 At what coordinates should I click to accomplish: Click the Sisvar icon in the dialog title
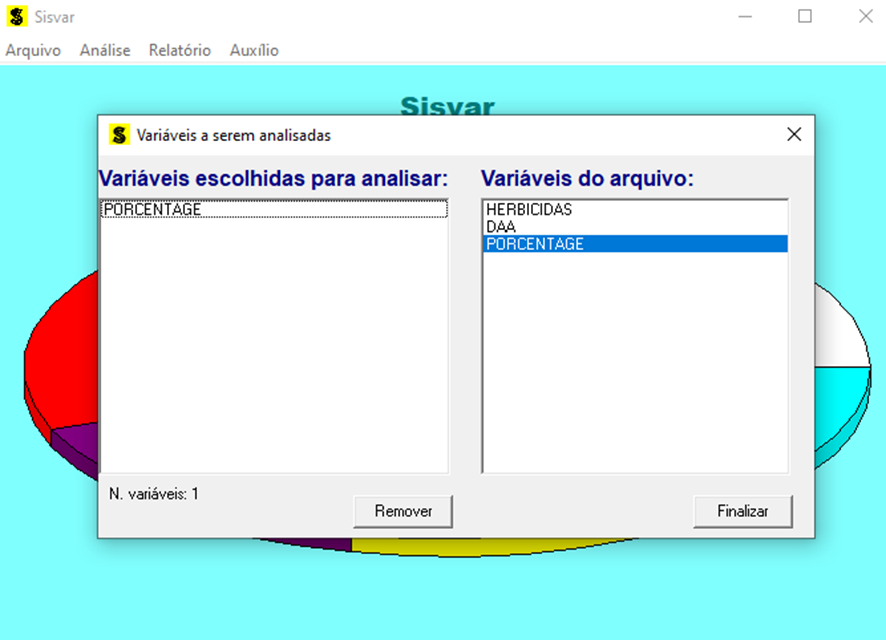click(x=119, y=135)
